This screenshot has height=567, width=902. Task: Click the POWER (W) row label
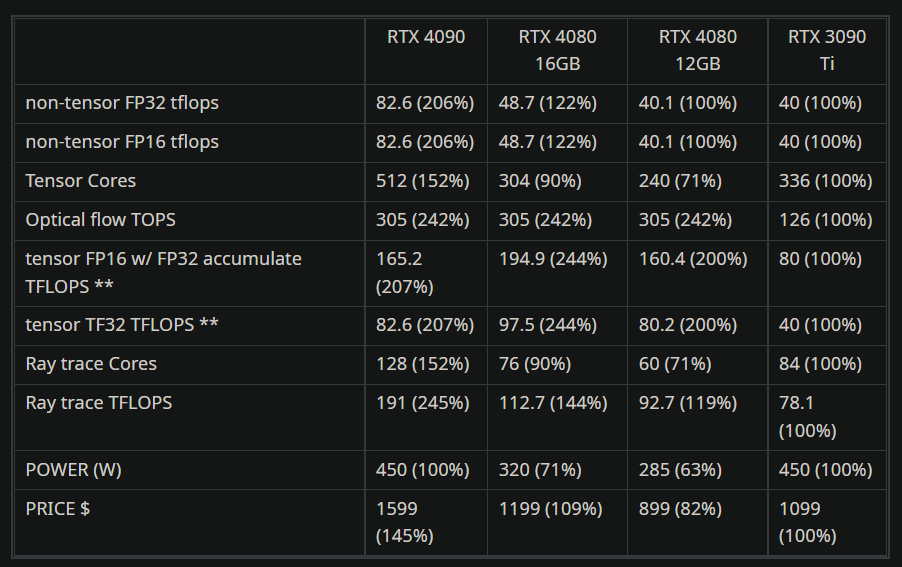[x=74, y=470]
